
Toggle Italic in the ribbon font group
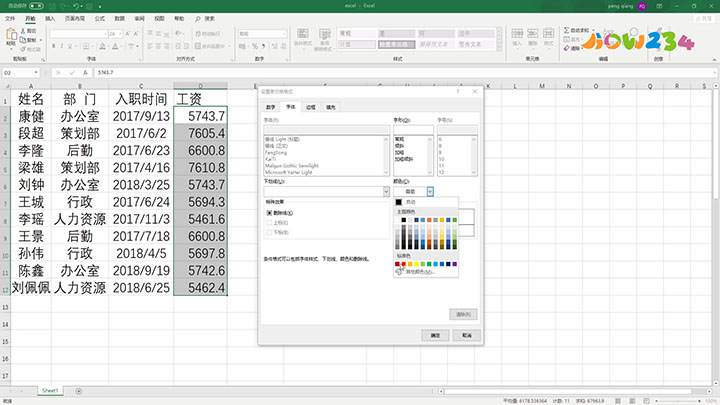point(62,46)
